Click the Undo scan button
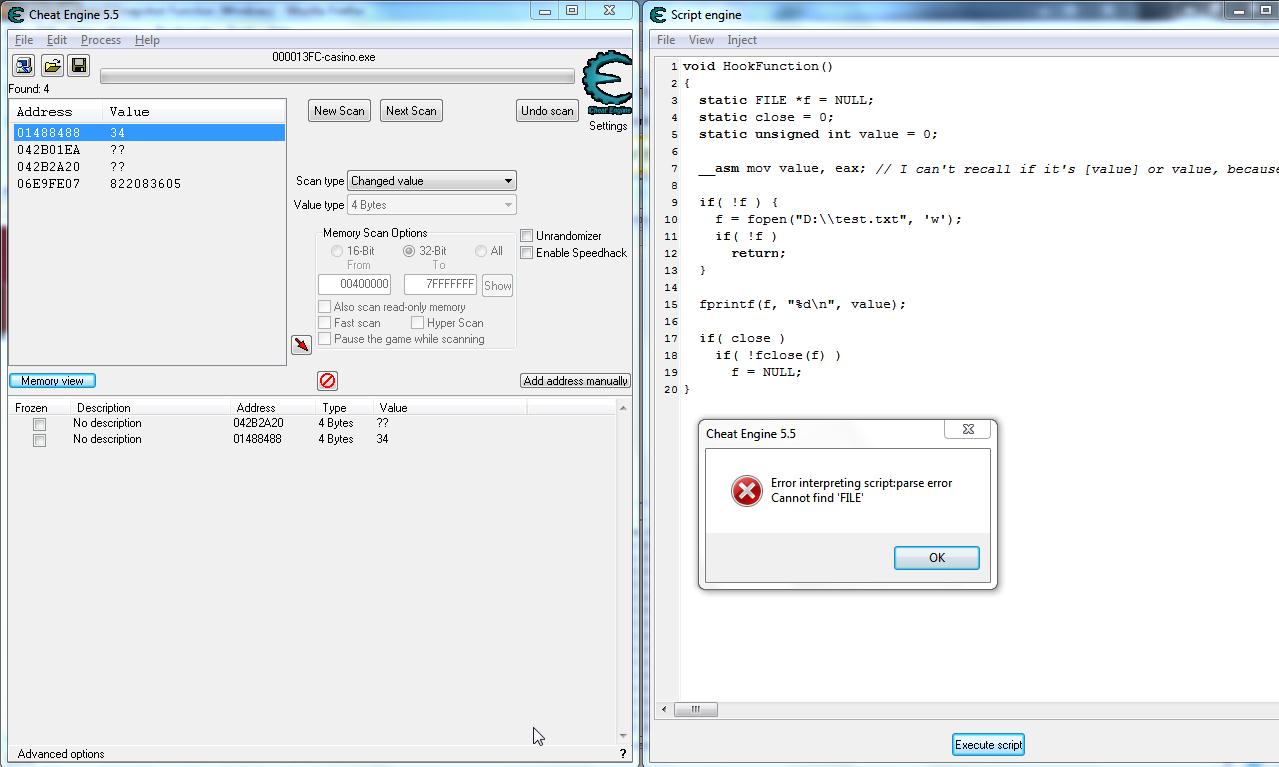Screen dimensions: 1279x767 point(546,110)
